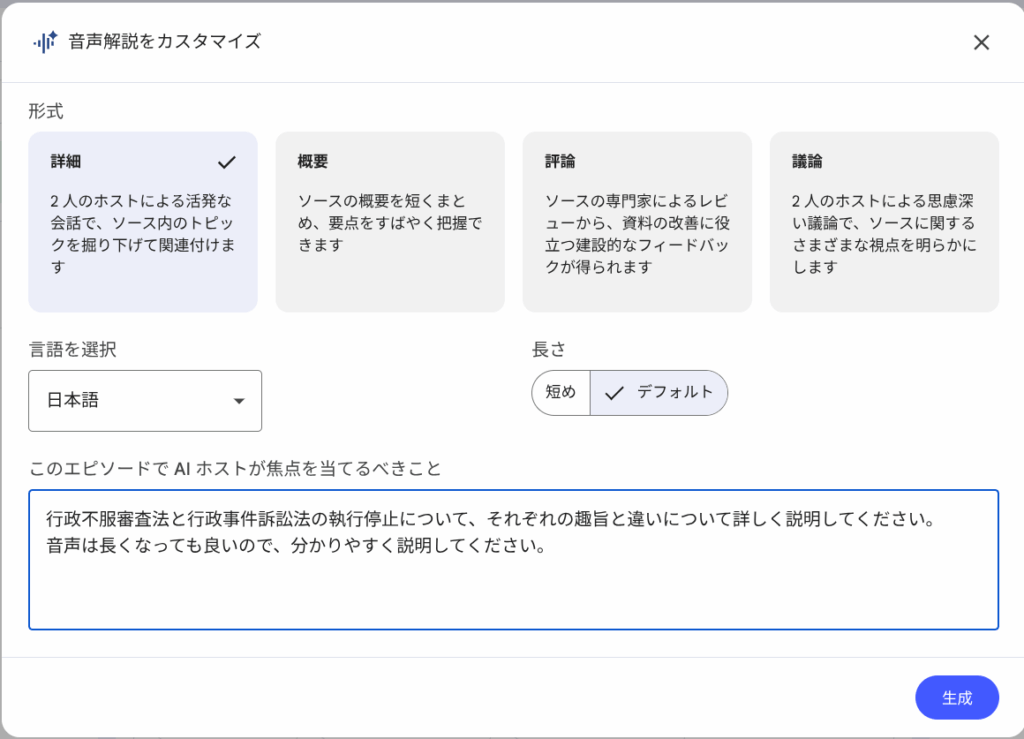Choose the 概要 format option

coord(390,222)
